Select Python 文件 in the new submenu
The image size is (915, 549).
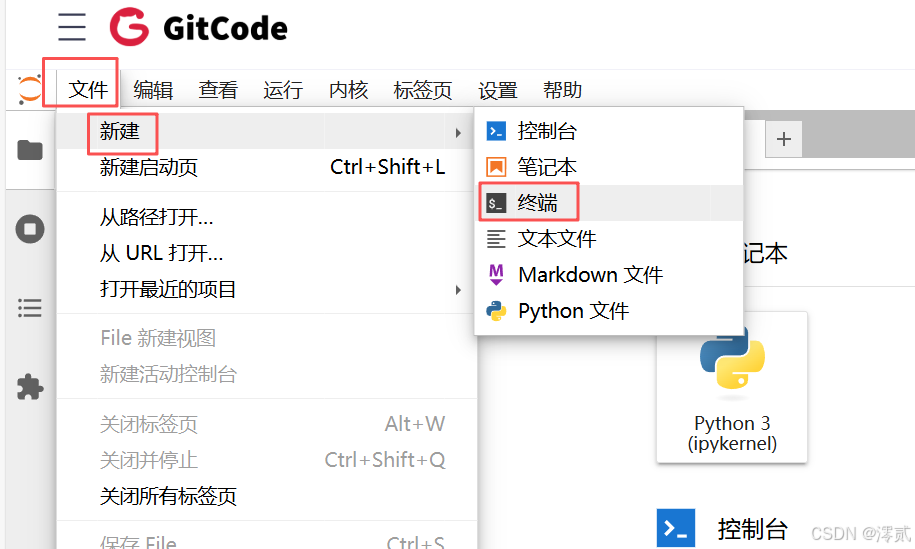(609, 311)
